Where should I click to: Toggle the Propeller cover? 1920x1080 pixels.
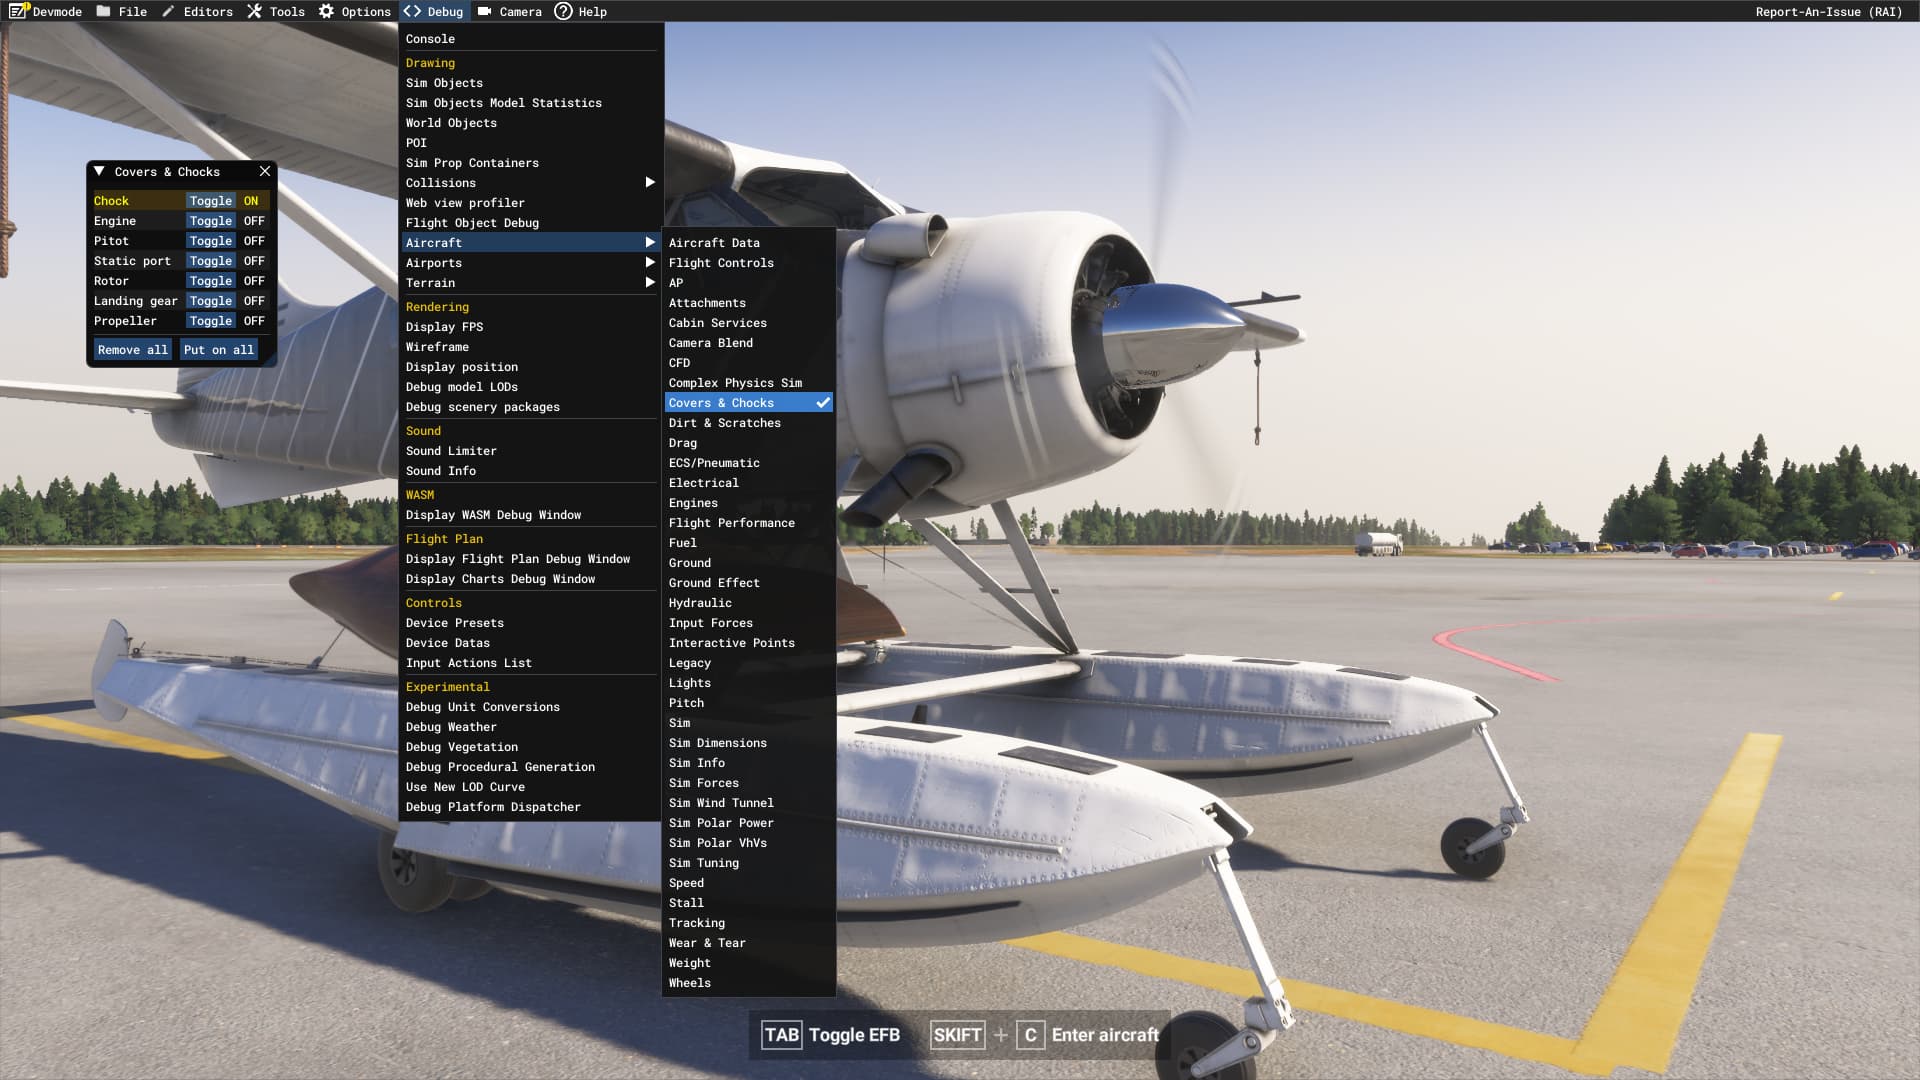coord(210,321)
